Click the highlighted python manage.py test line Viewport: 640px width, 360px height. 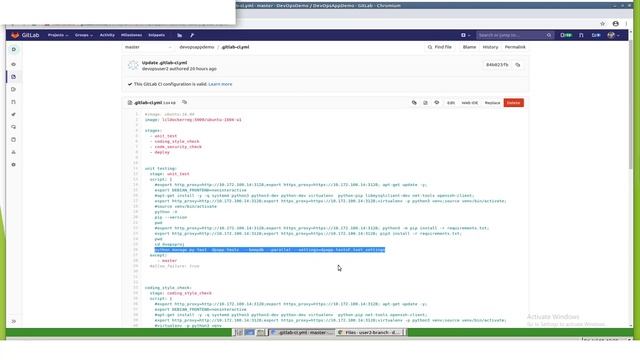coord(270,250)
